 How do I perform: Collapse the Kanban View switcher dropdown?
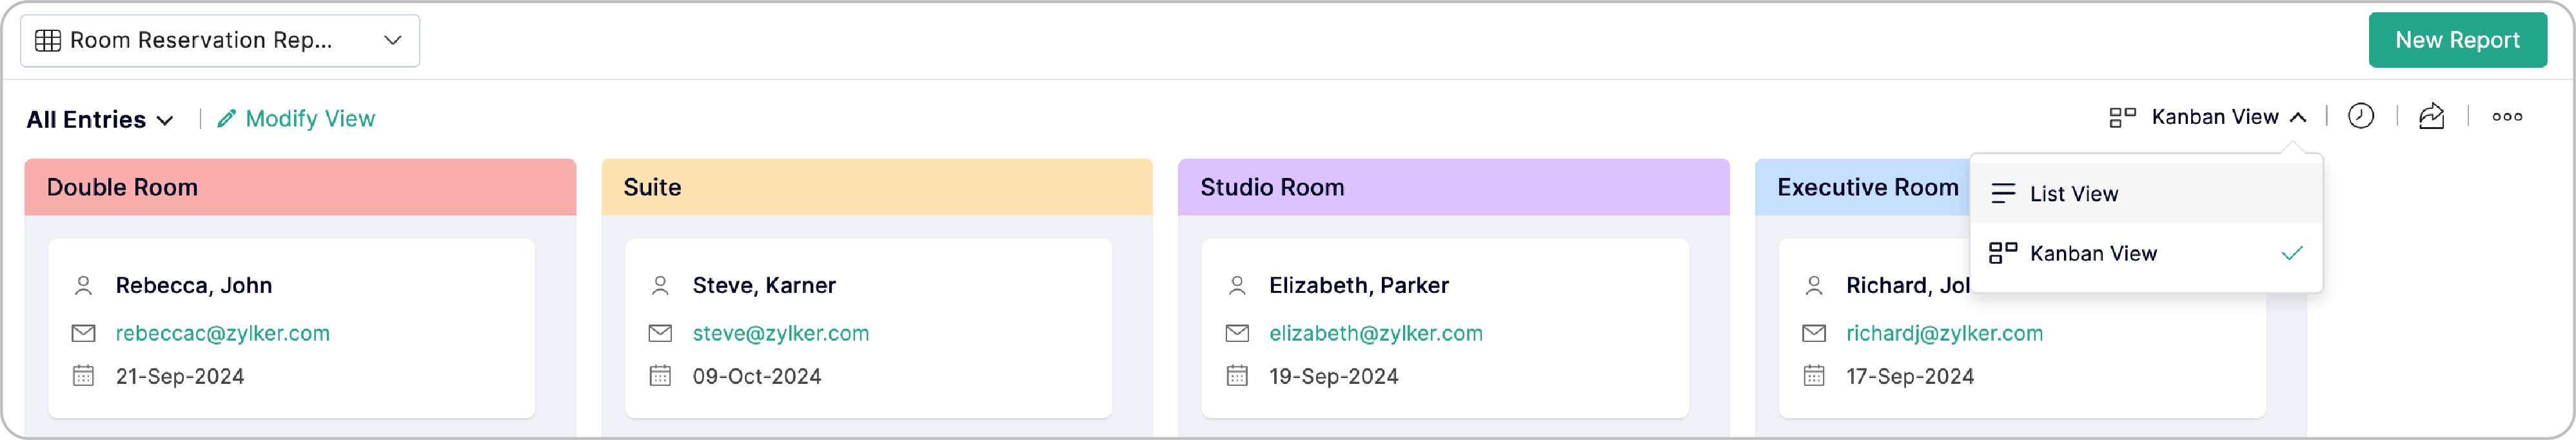[2298, 117]
